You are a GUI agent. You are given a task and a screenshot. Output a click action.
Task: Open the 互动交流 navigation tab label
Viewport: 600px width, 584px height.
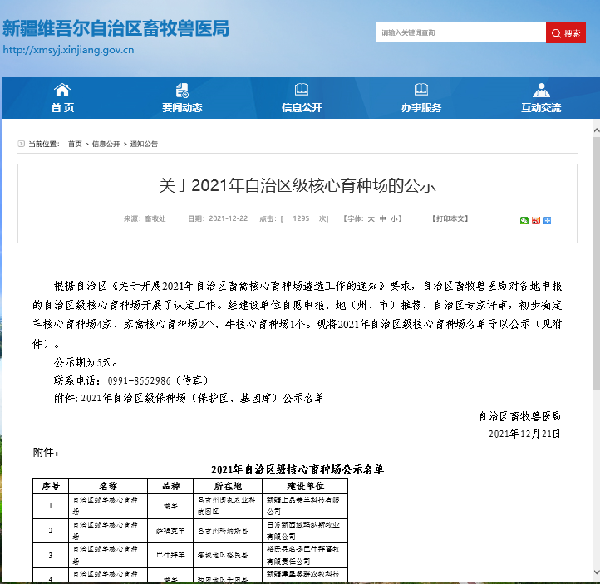click(541, 108)
